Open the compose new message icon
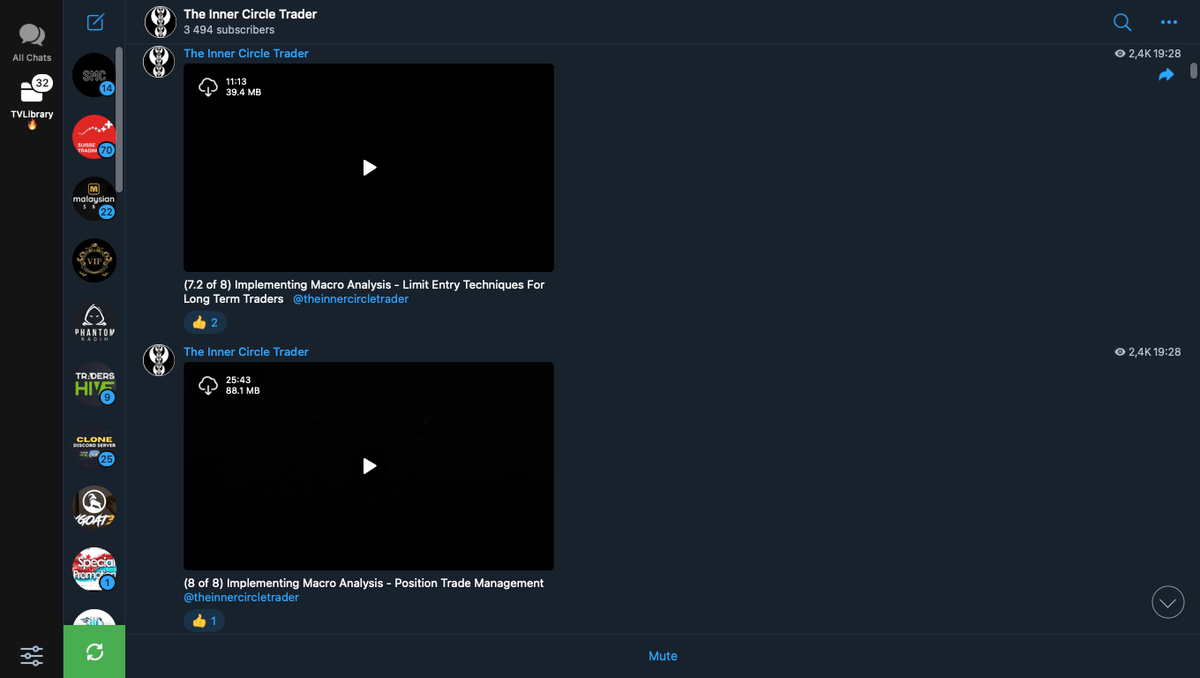1200x678 pixels. 95,21
